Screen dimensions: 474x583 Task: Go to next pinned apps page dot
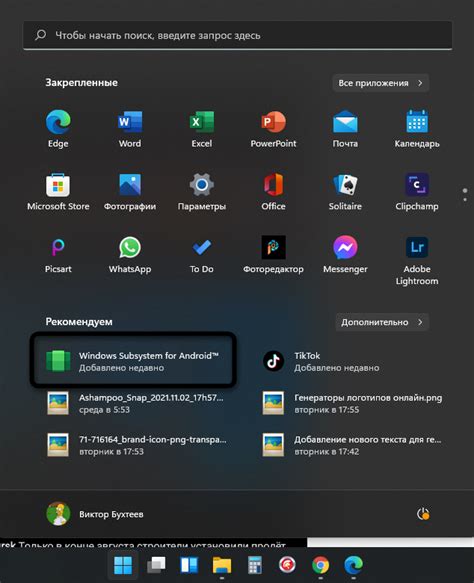(465, 200)
